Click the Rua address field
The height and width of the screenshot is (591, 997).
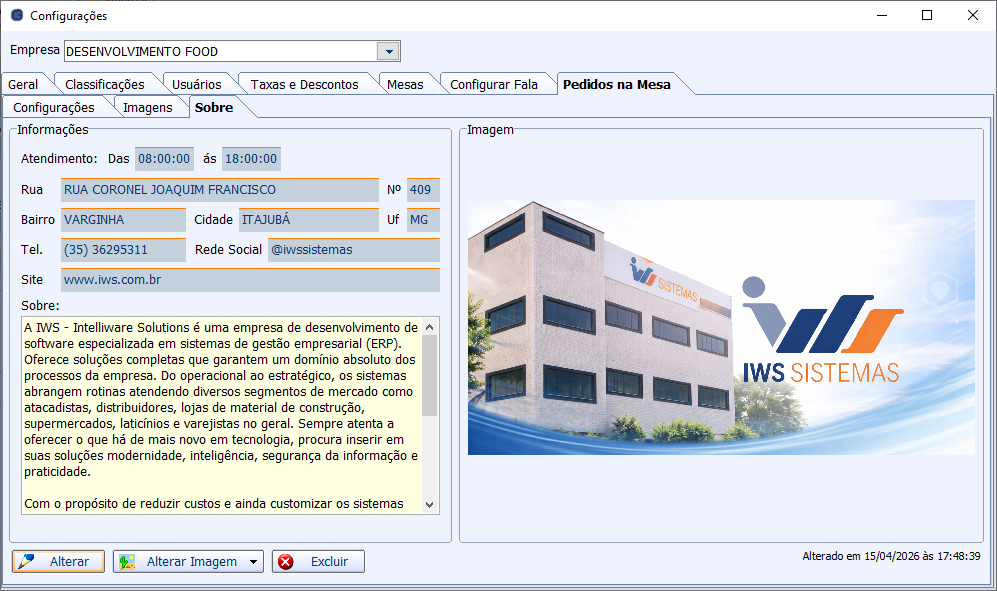point(220,190)
